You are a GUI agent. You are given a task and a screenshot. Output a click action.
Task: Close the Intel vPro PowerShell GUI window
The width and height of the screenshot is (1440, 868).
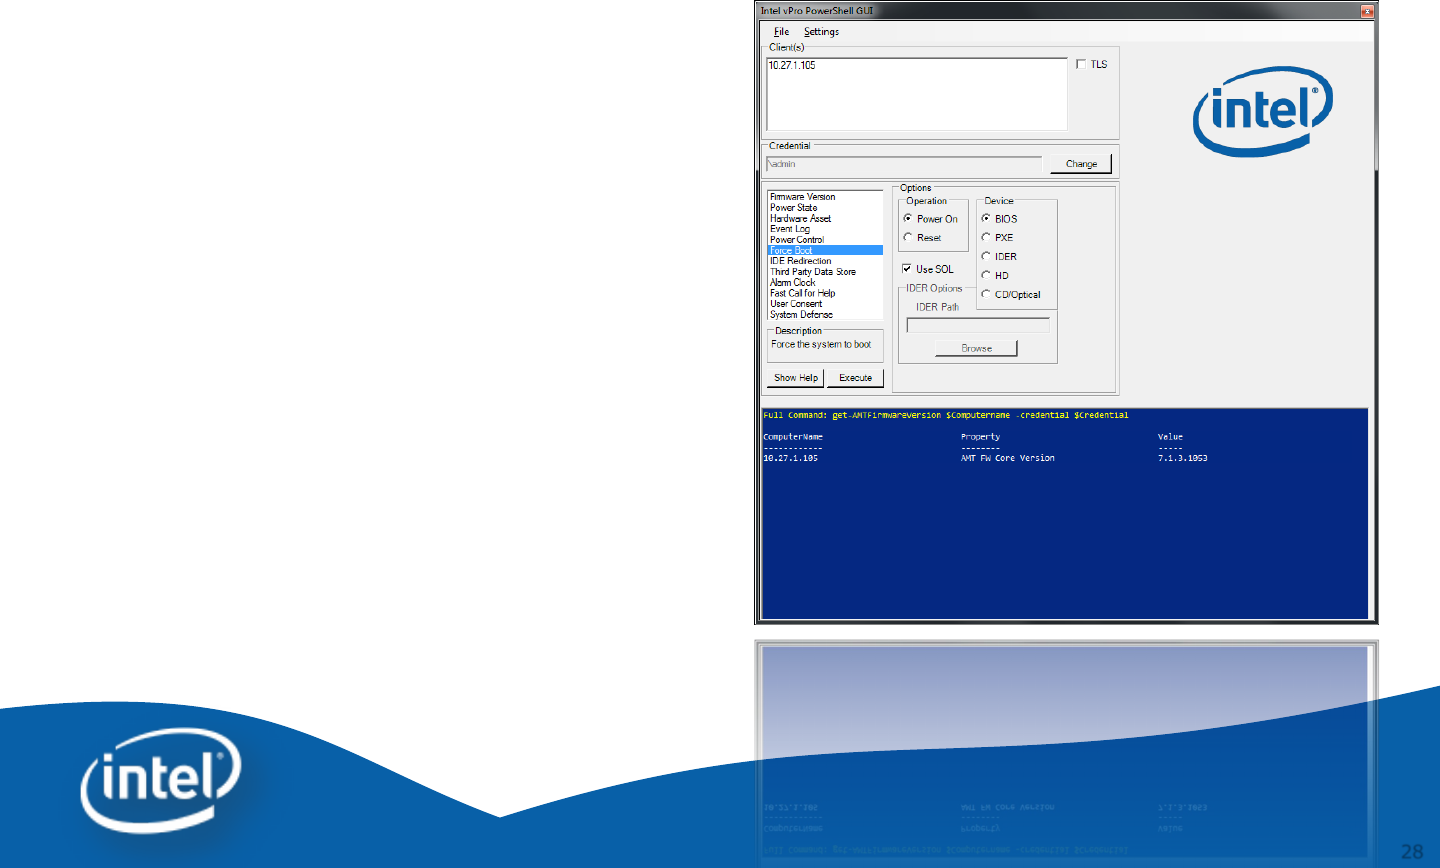tap(1367, 11)
